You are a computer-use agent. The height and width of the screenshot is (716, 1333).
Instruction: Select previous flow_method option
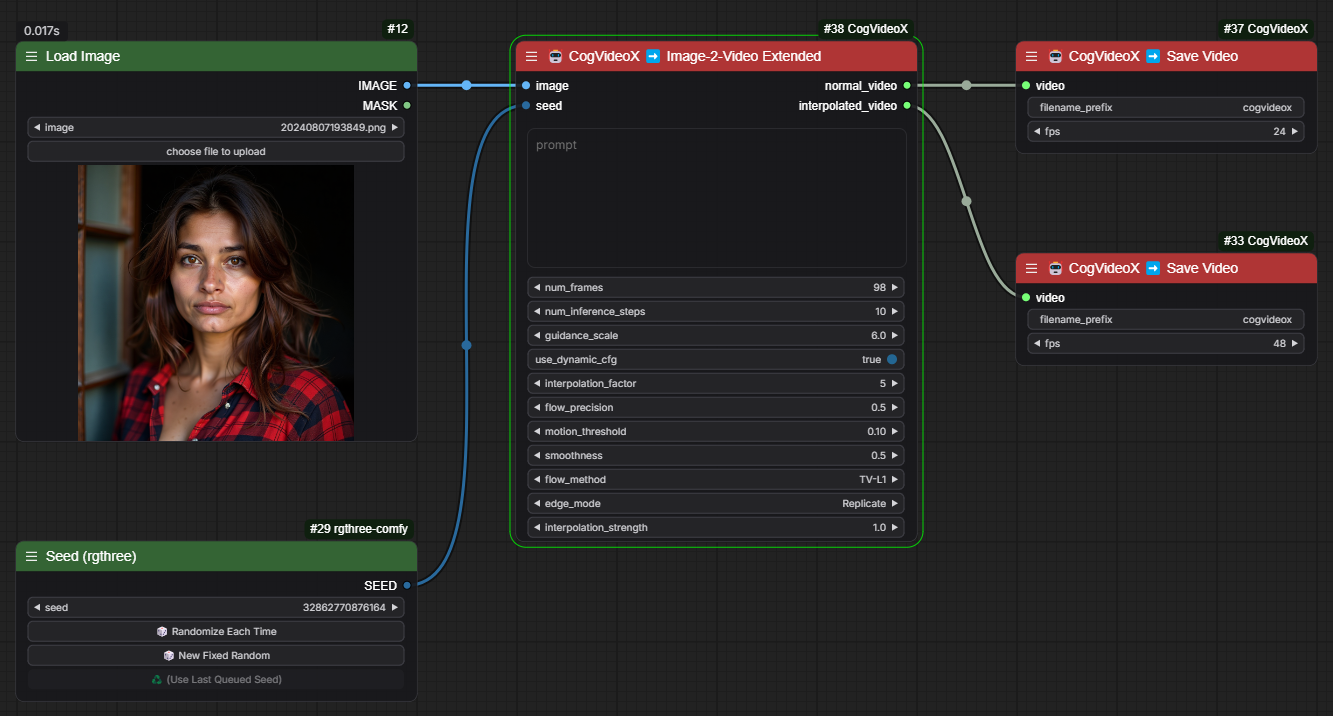click(x=537, y=480)
